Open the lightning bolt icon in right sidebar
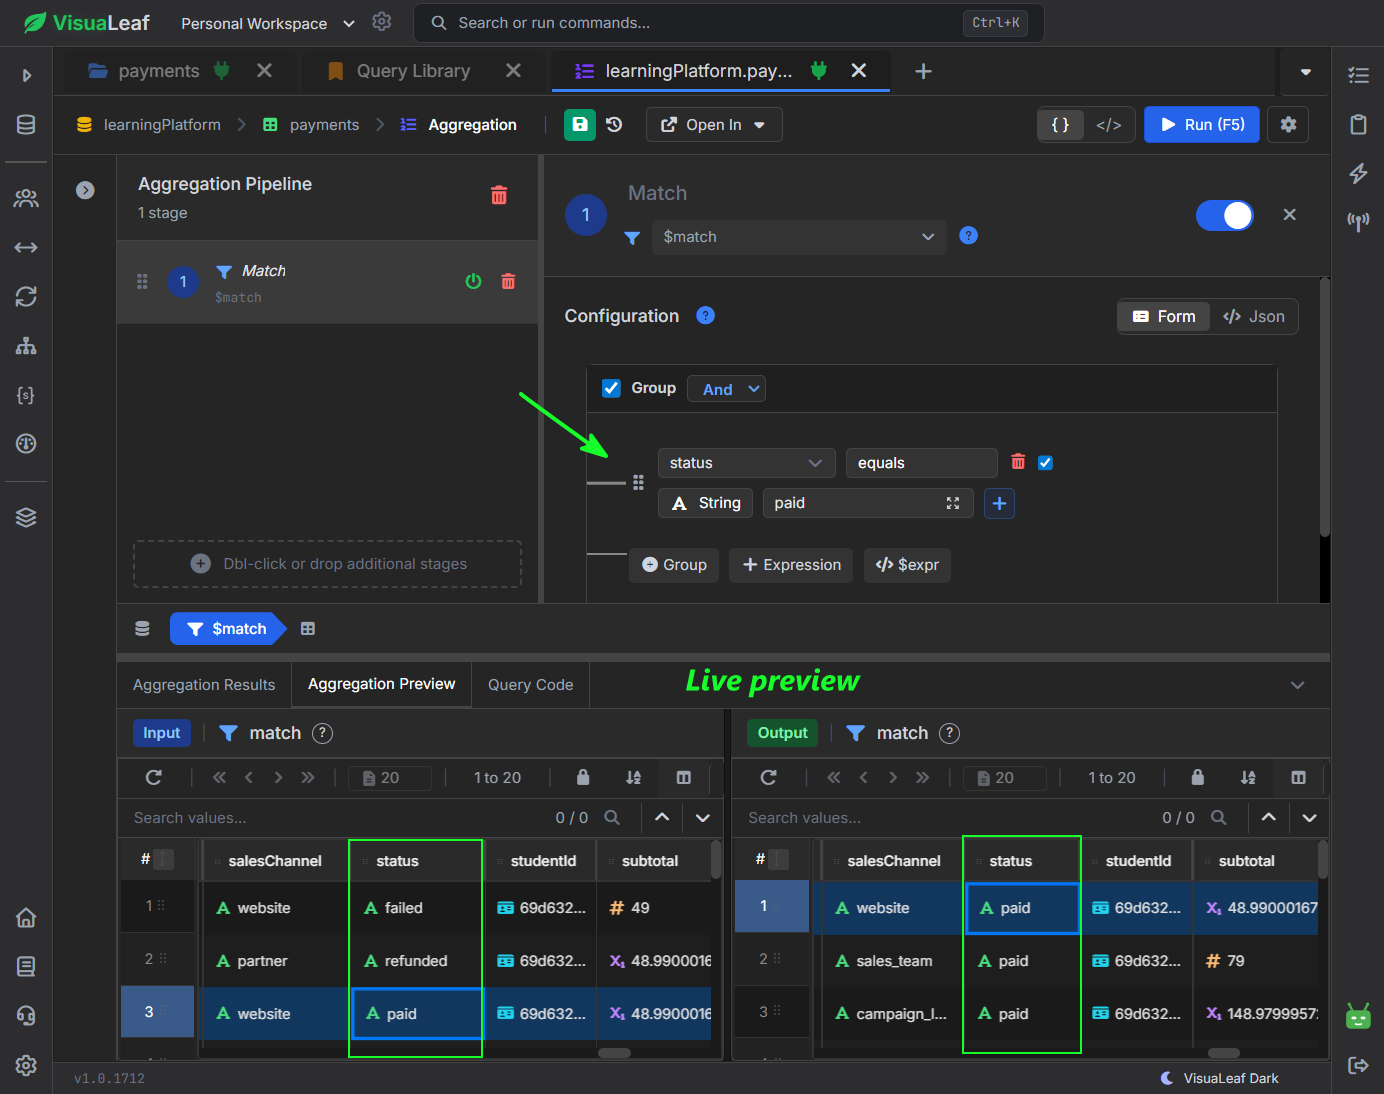 [1358, 173]
